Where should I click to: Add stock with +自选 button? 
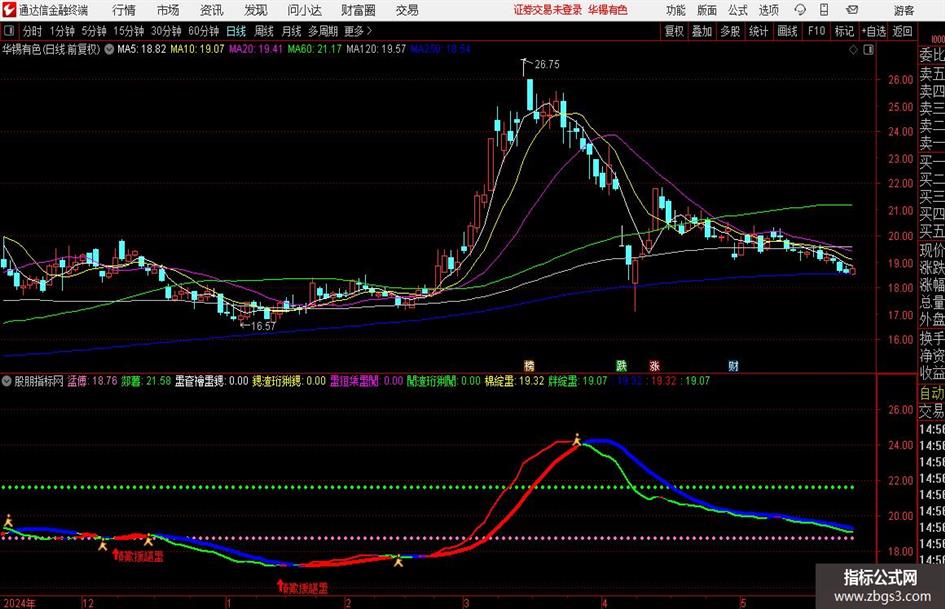tap(873, 31)
